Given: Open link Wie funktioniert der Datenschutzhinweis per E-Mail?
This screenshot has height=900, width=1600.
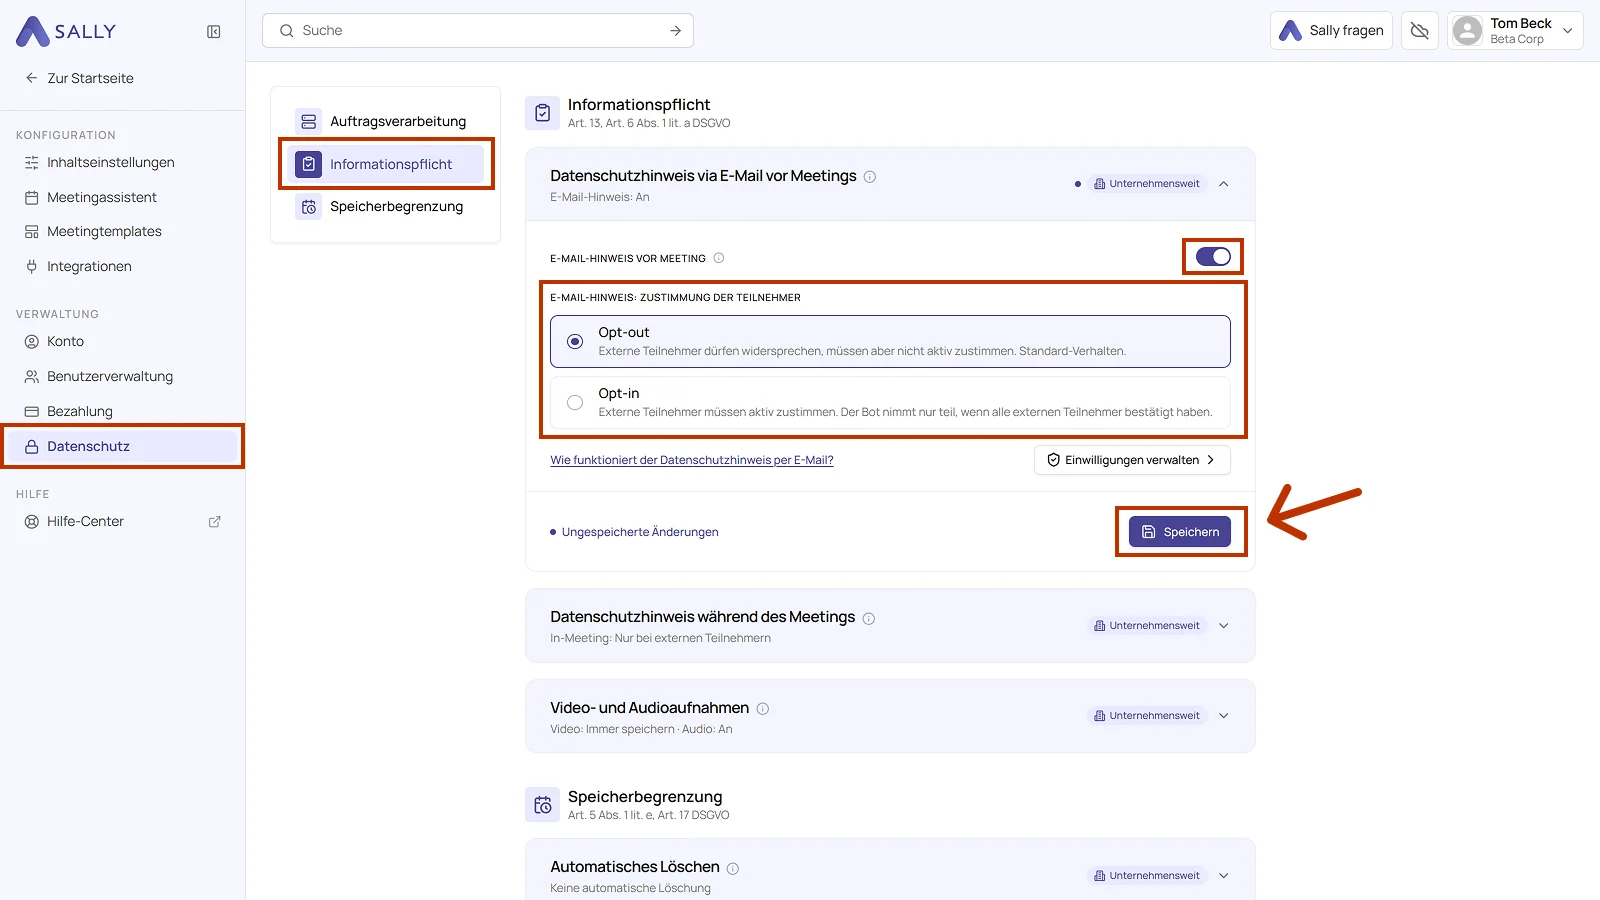Looking at the screenshot, I should tap(692, 460).
